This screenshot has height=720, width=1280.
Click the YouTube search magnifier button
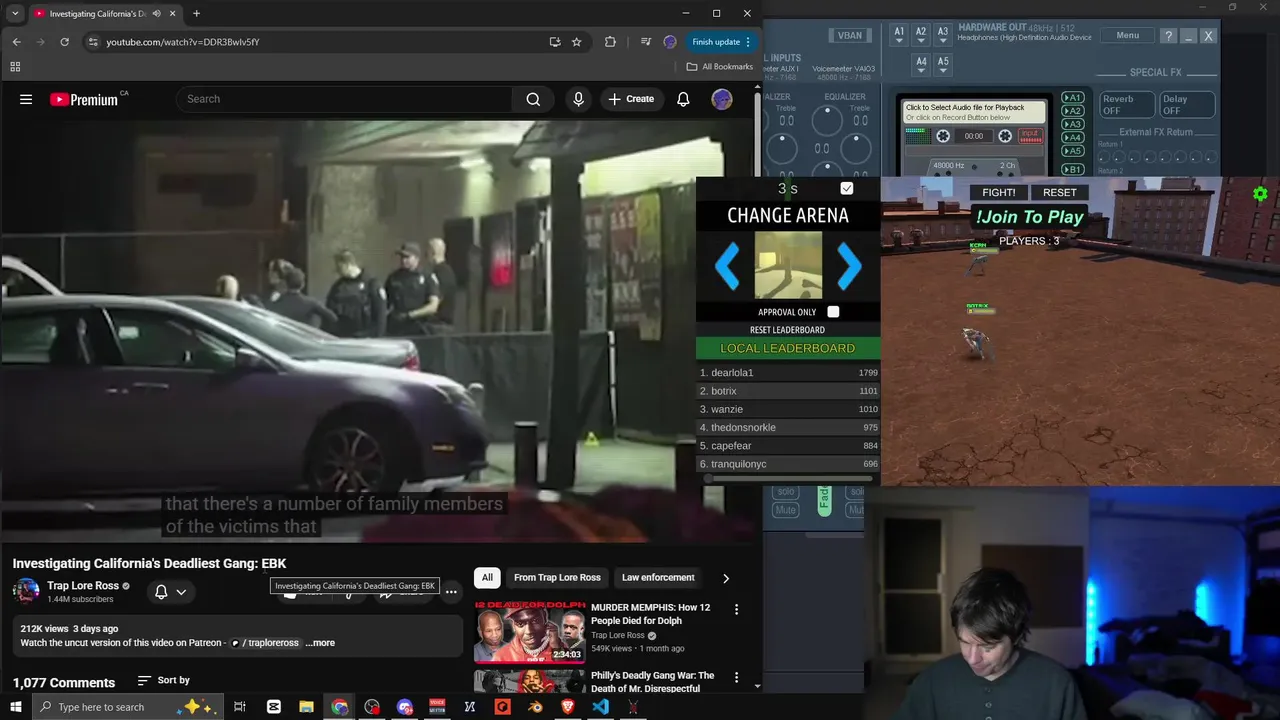tap(533, 99)
